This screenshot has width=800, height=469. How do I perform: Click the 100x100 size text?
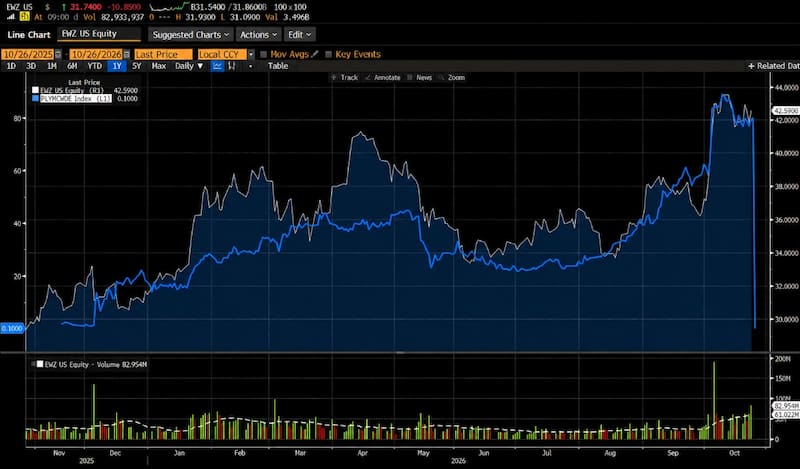(290, 7)
